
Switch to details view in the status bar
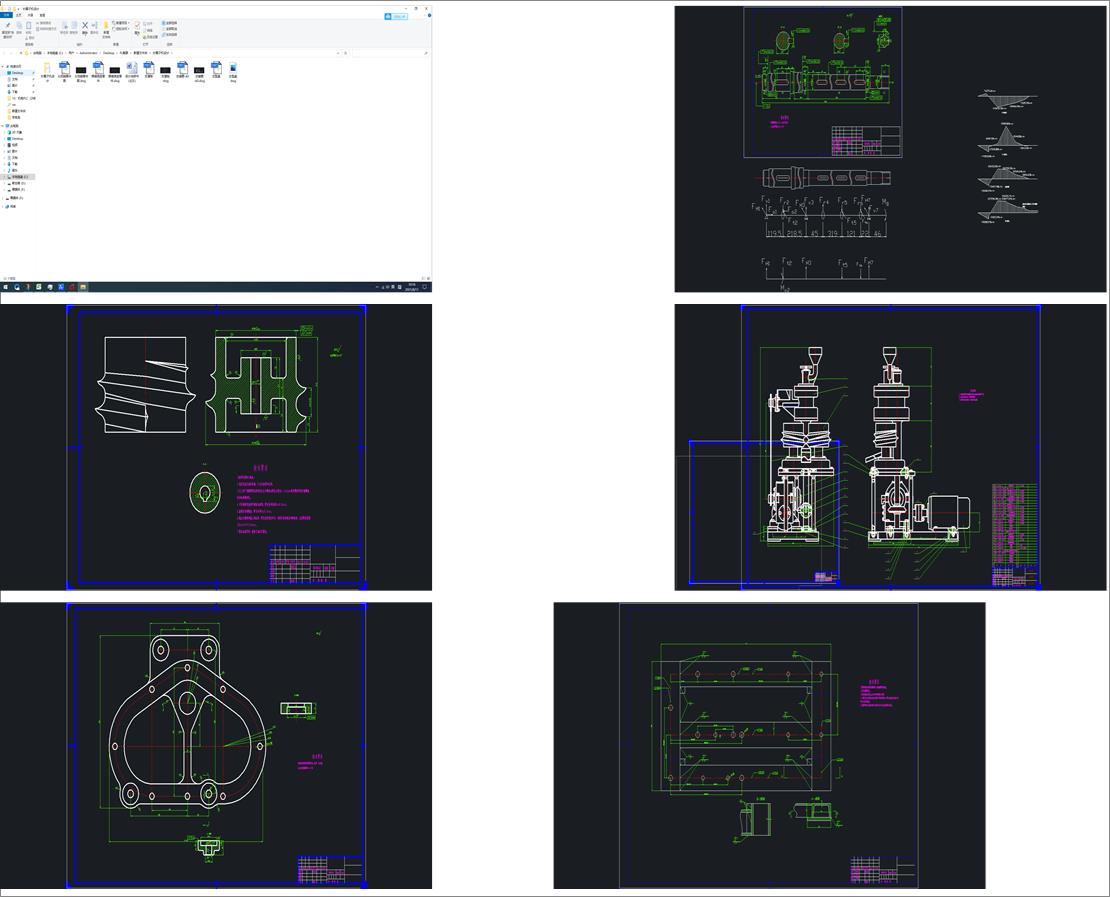point(425,278)
